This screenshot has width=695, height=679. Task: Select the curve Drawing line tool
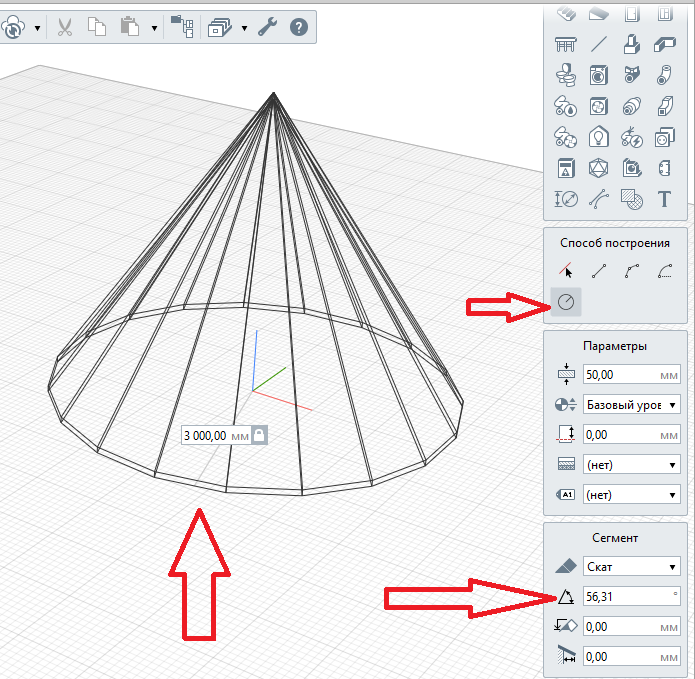[599, 199]
